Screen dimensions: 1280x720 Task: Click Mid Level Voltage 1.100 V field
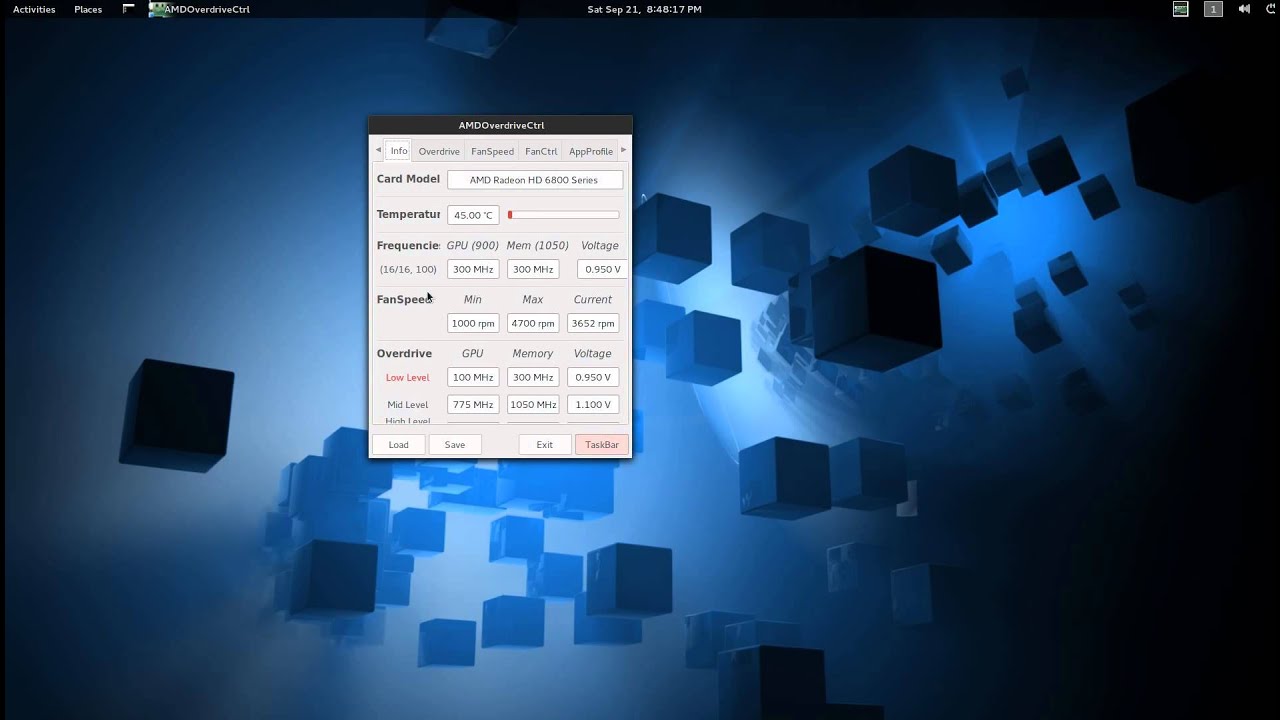click(593, 404)
